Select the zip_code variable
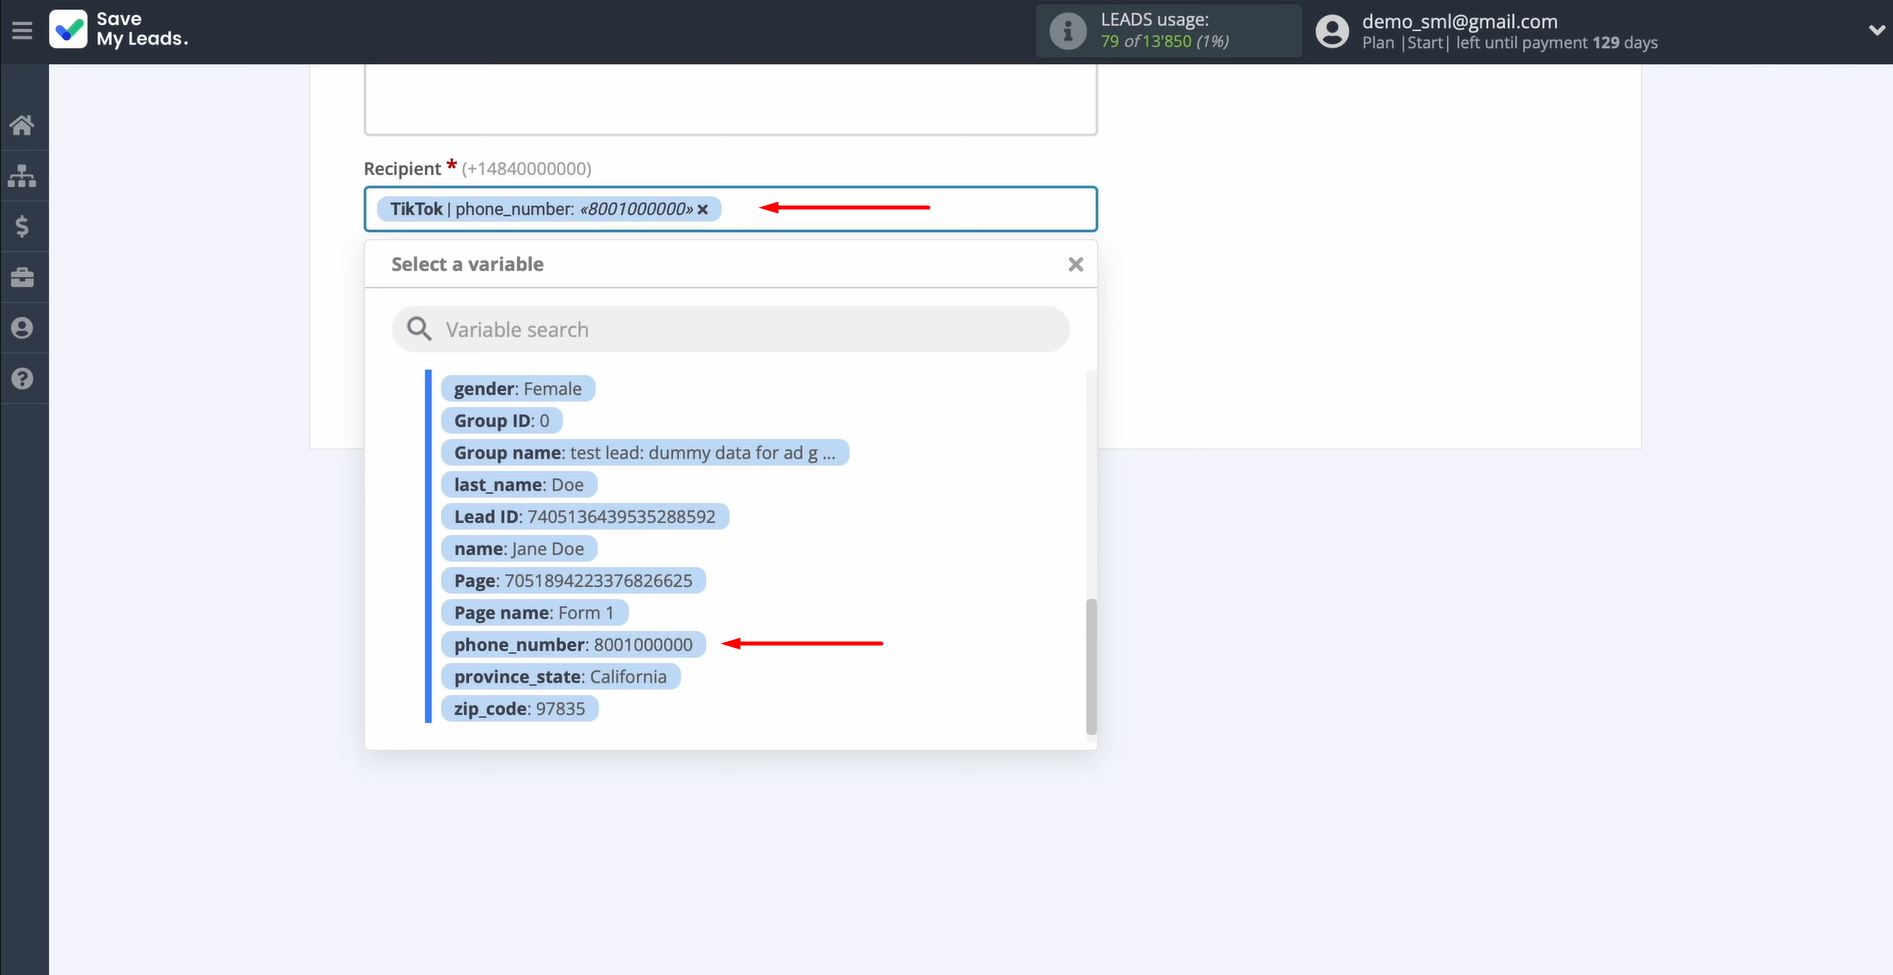This screenshot has height=975, width=1893. click(x=519, y=709)
